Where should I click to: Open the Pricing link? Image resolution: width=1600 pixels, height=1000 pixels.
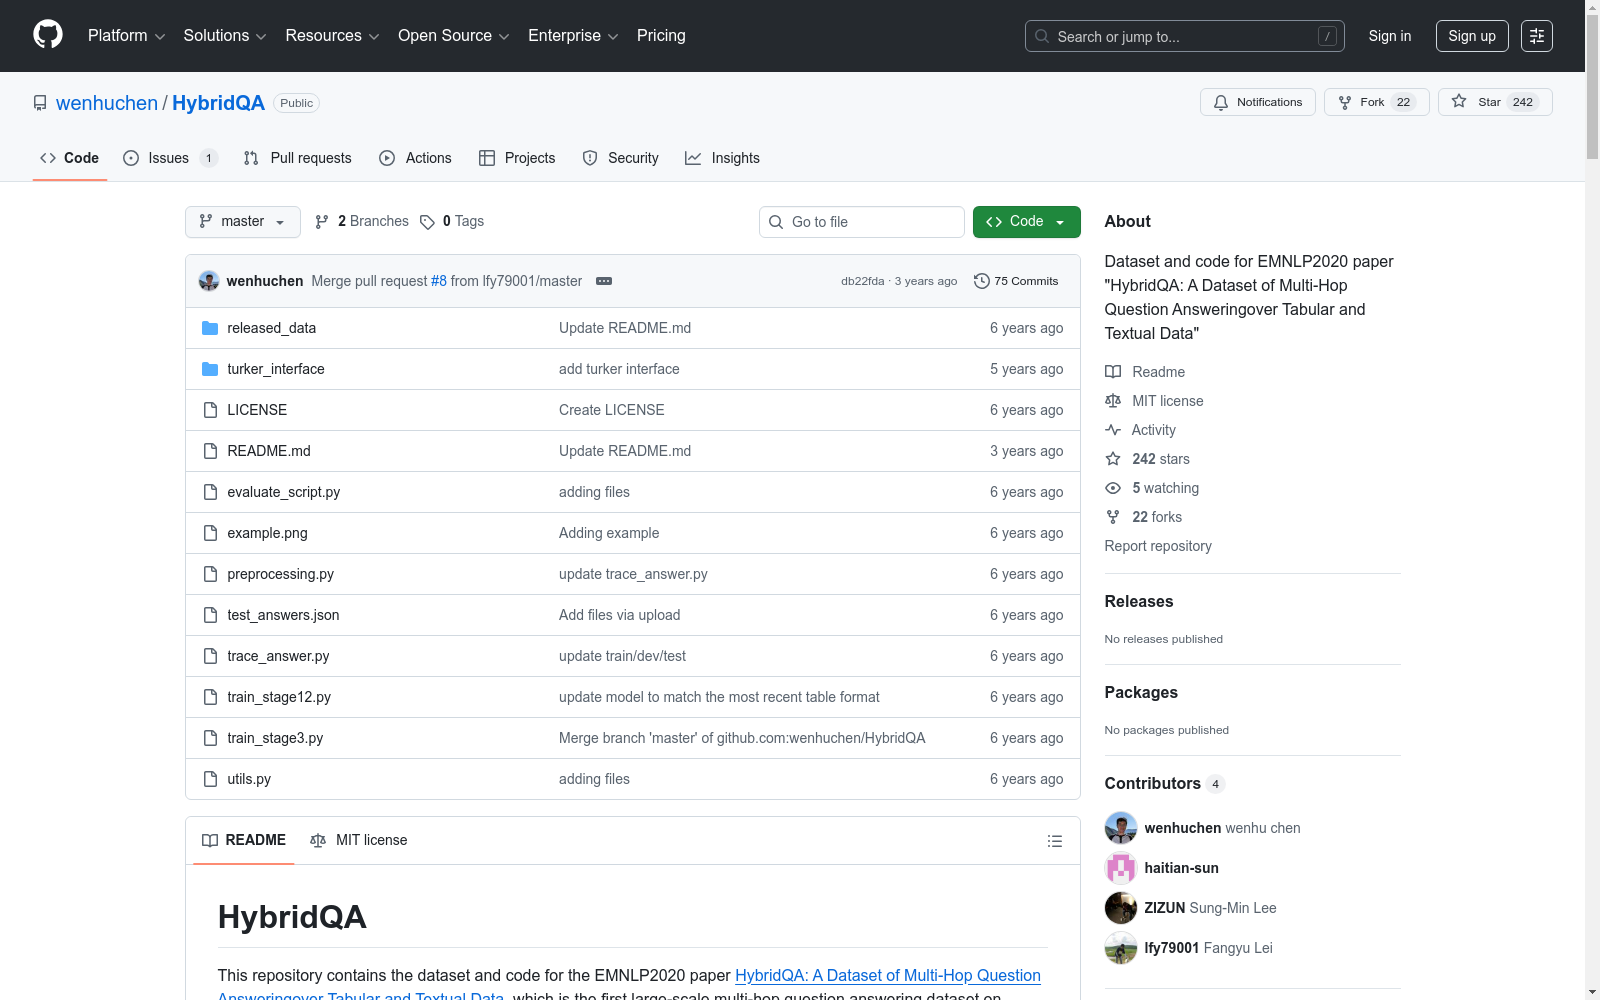661,36
